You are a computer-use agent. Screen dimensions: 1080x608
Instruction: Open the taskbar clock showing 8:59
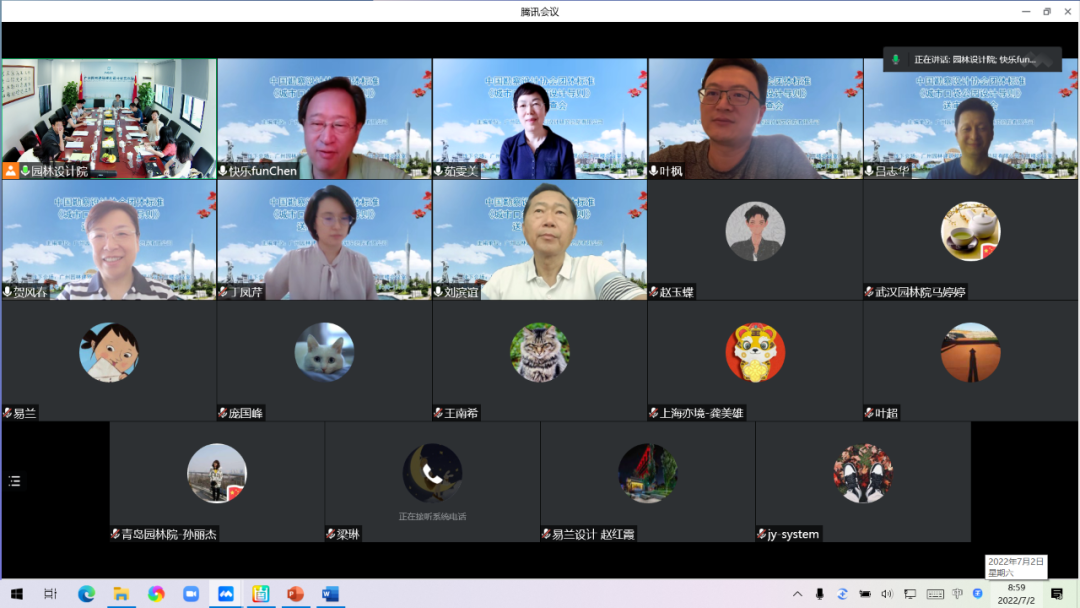1017,594
